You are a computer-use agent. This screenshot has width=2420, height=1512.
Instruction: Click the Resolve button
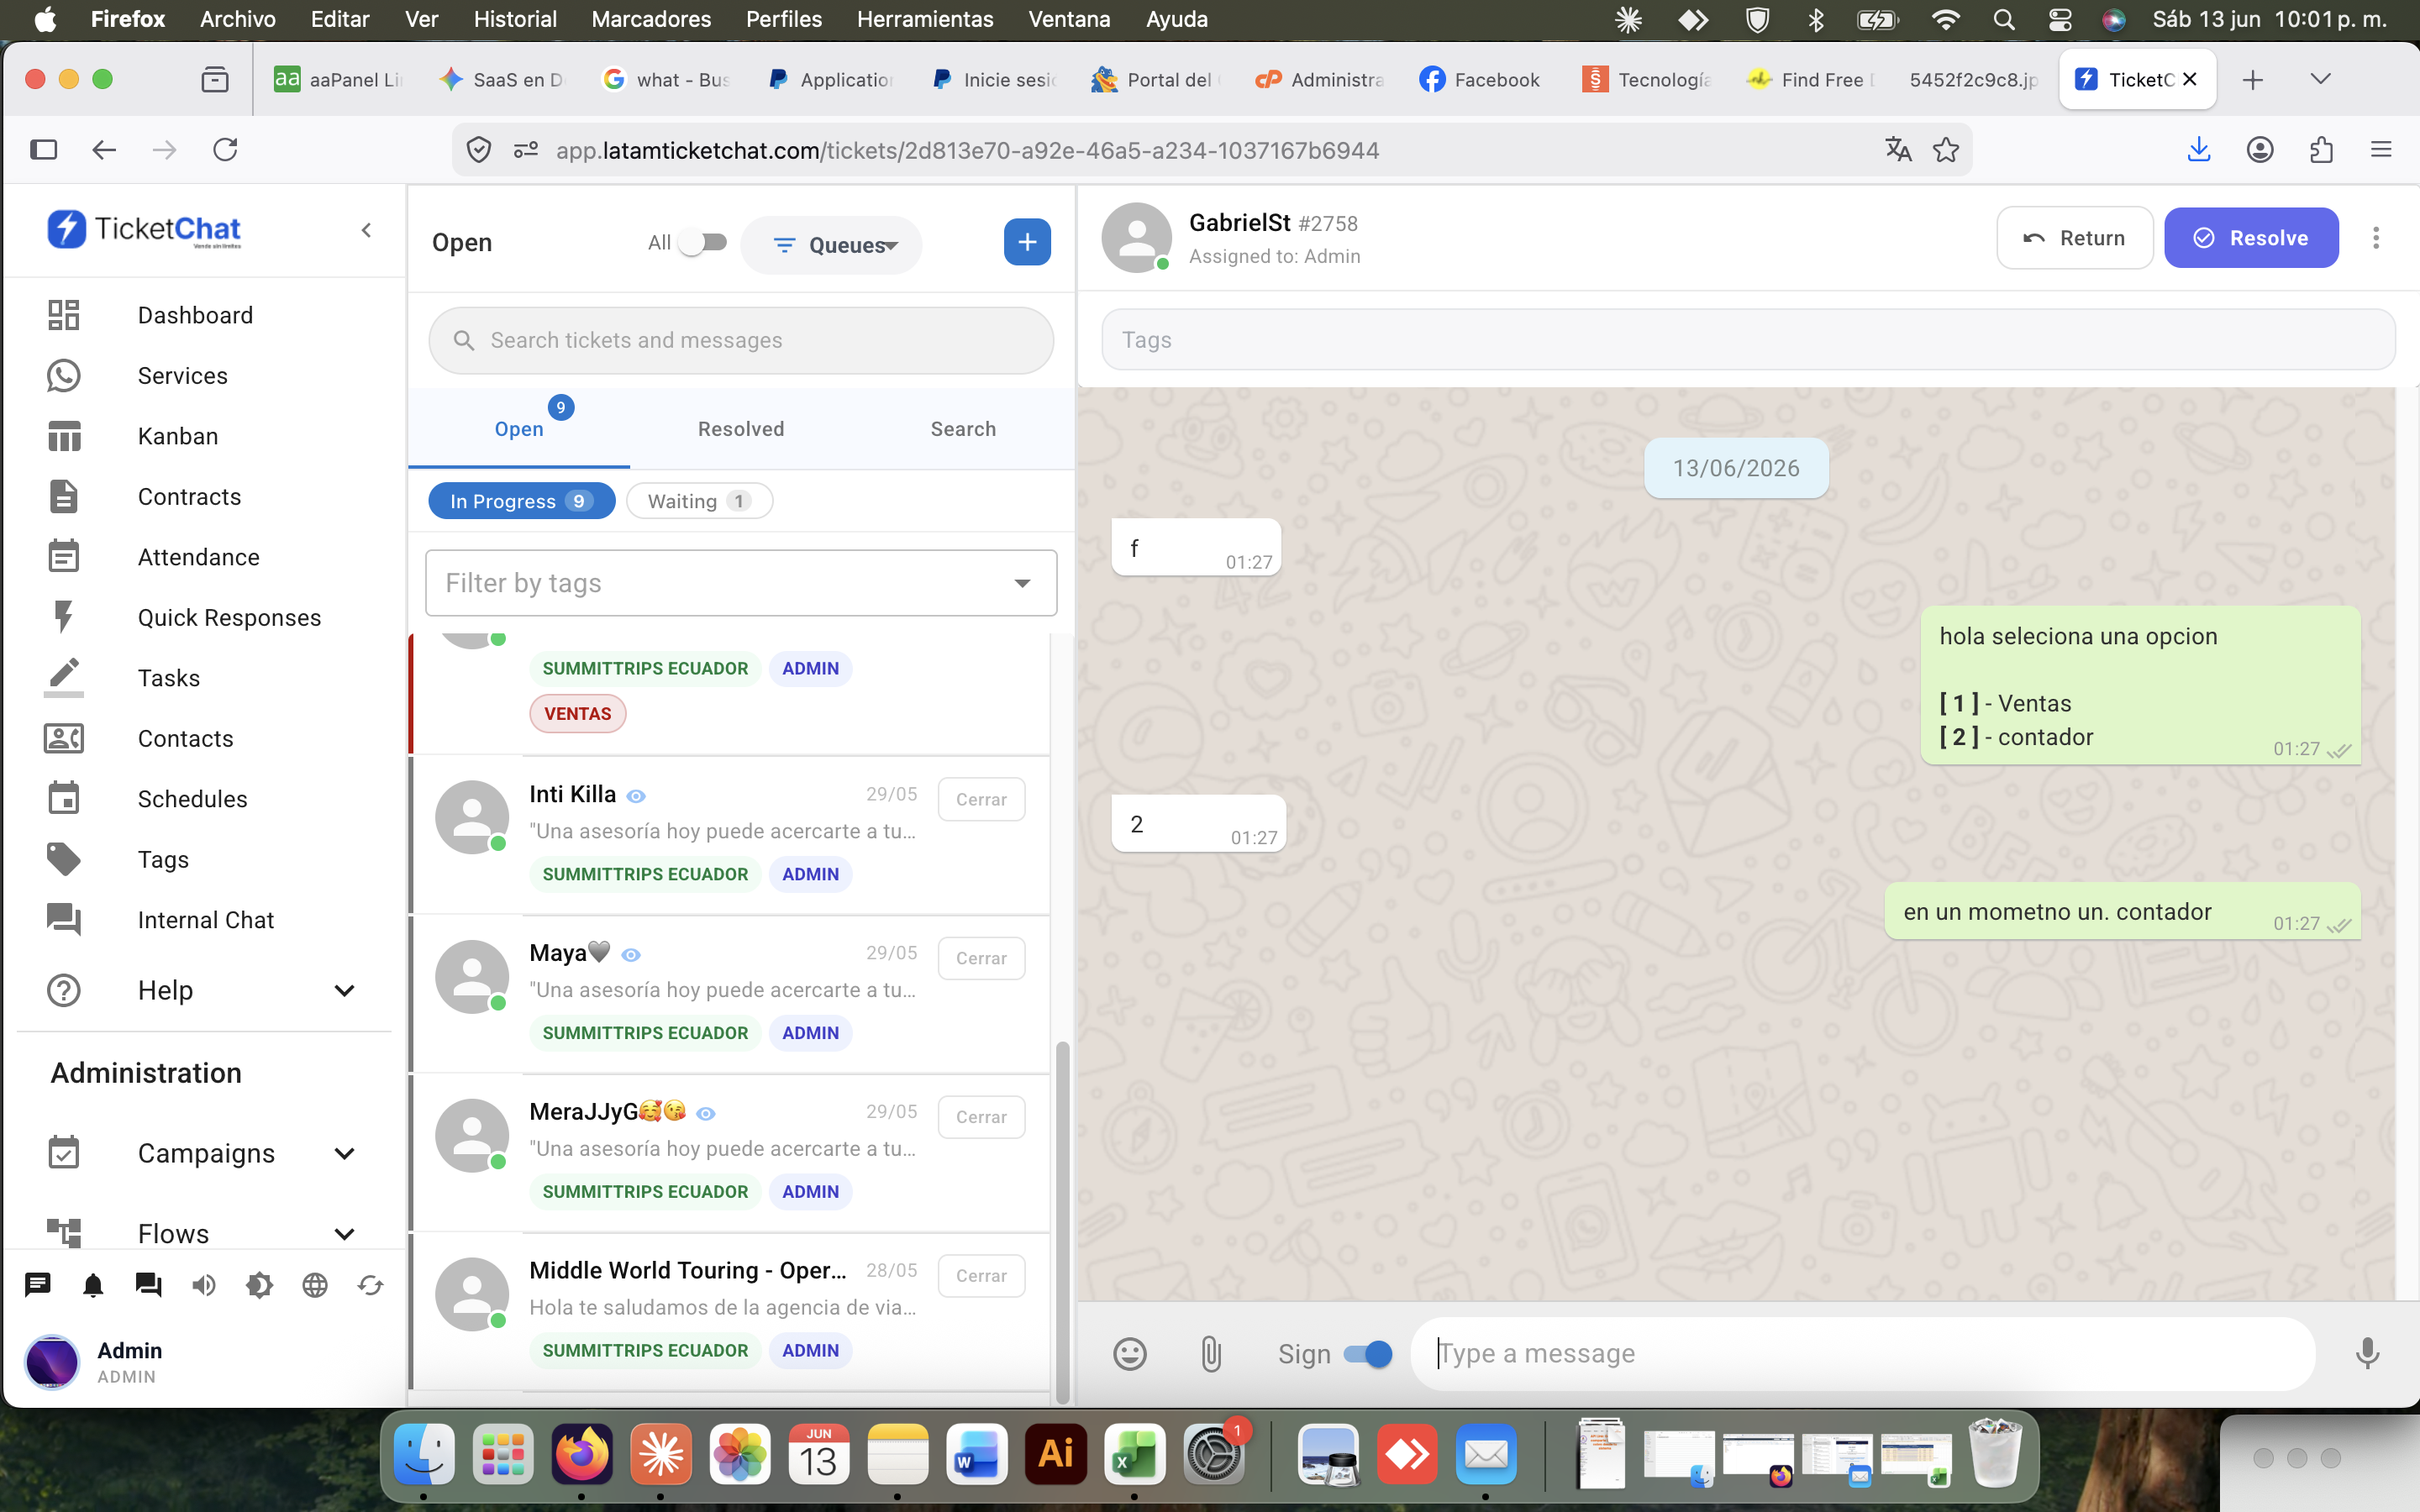(2251, 238)
